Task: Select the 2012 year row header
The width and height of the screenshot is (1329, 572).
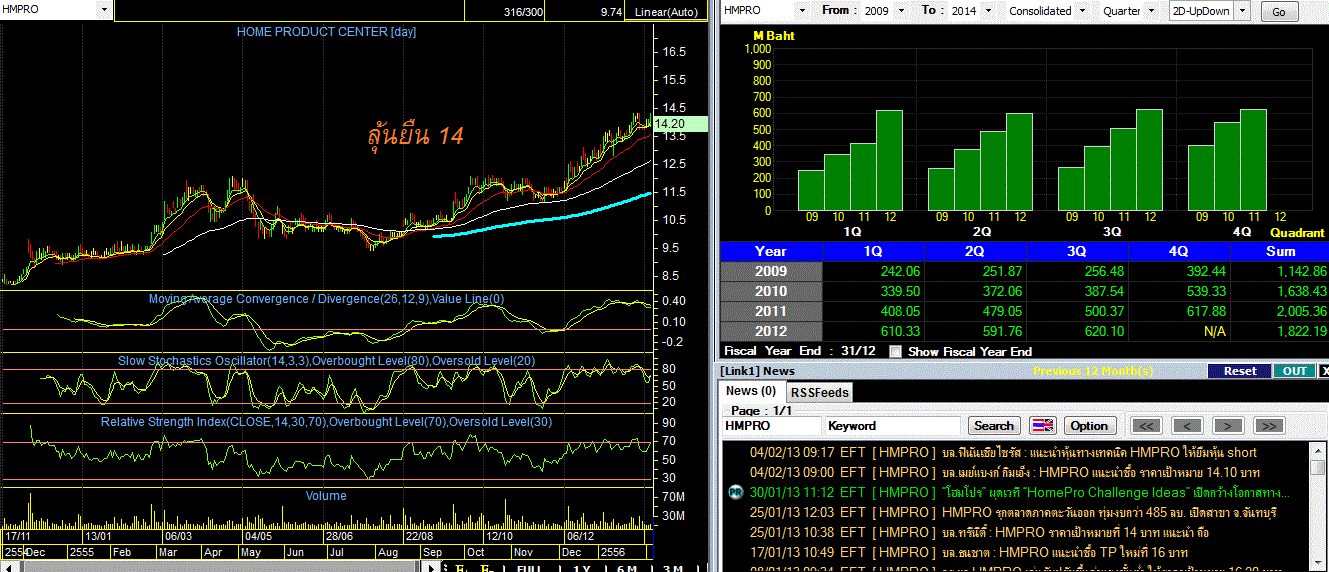Action: point(771,331)
